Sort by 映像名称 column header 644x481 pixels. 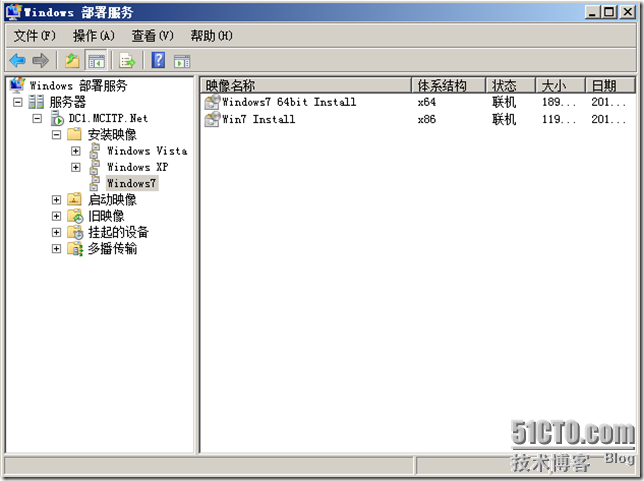(x=306, y=85)
